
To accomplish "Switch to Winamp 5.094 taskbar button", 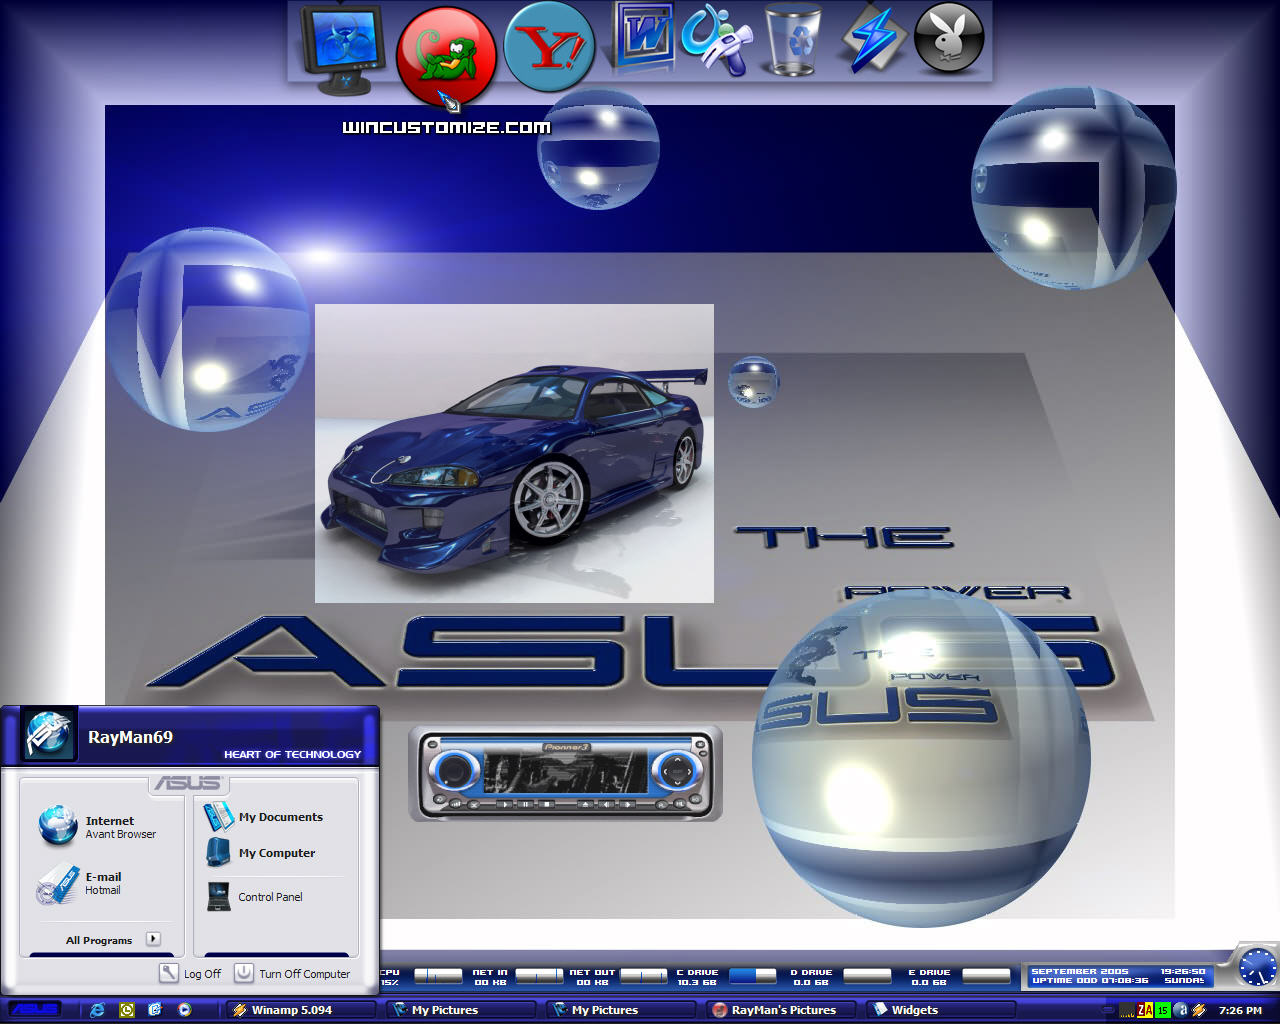I will [x=299, y=1010].
